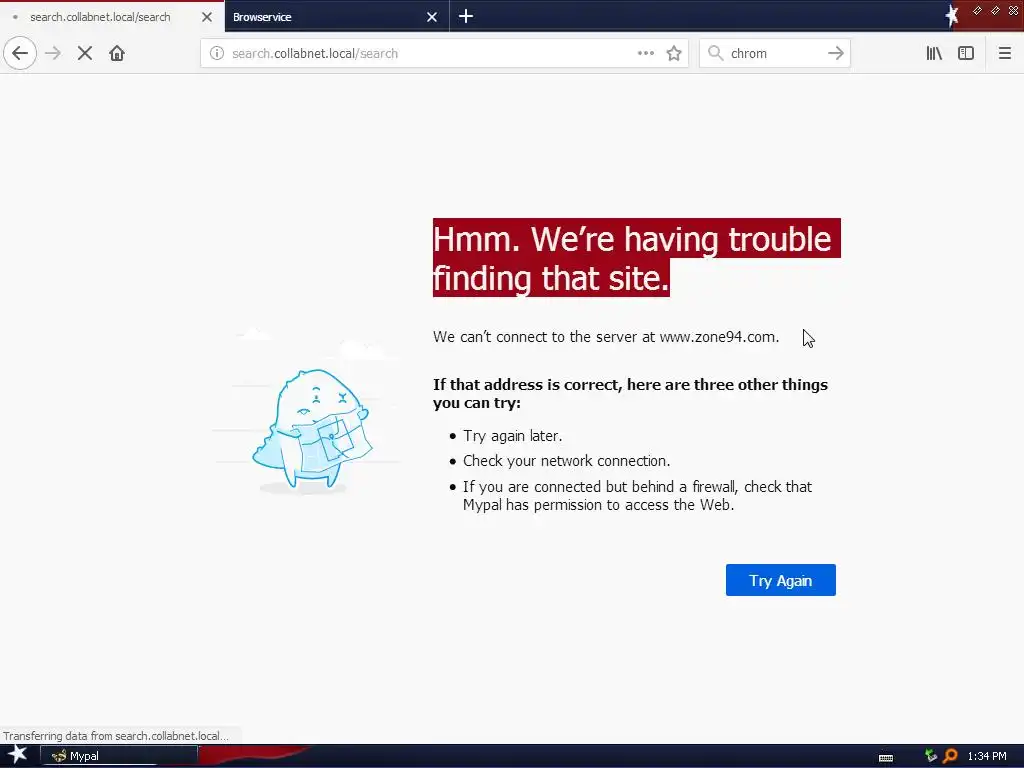Open the star Start button on taskbar
Viewport: 1024px width, 768px height.
click(17, 756)
